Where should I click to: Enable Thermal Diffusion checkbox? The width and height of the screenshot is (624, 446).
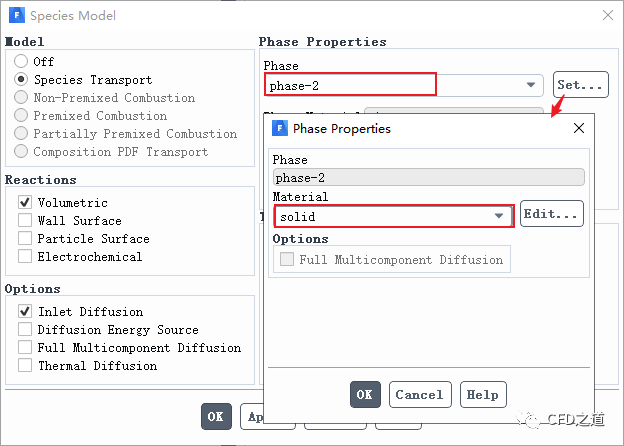pos(25,366)
